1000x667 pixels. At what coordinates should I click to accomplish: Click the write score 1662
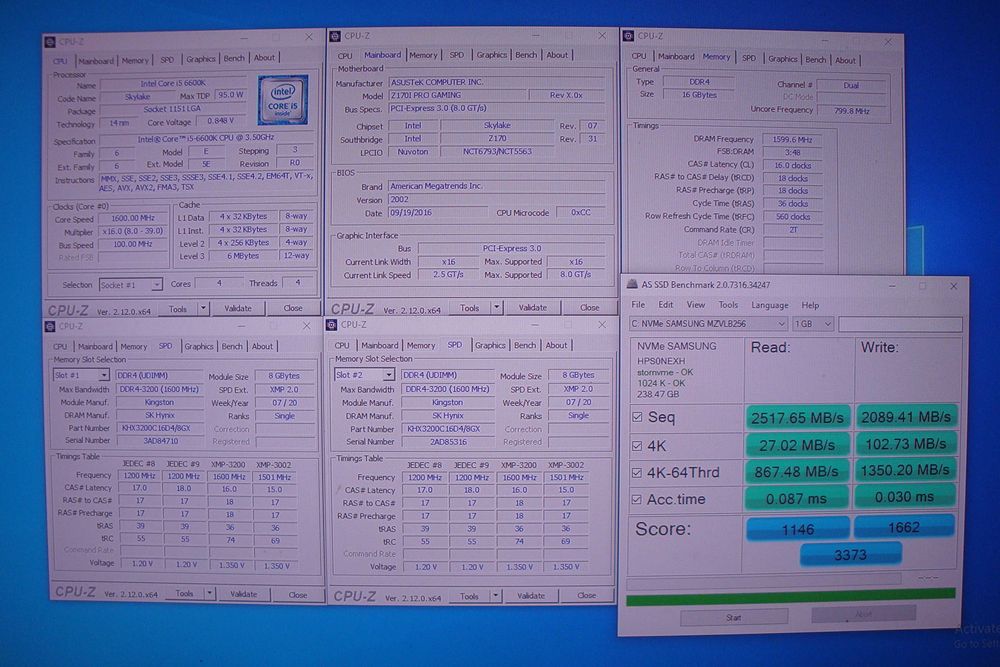[904, 527]
